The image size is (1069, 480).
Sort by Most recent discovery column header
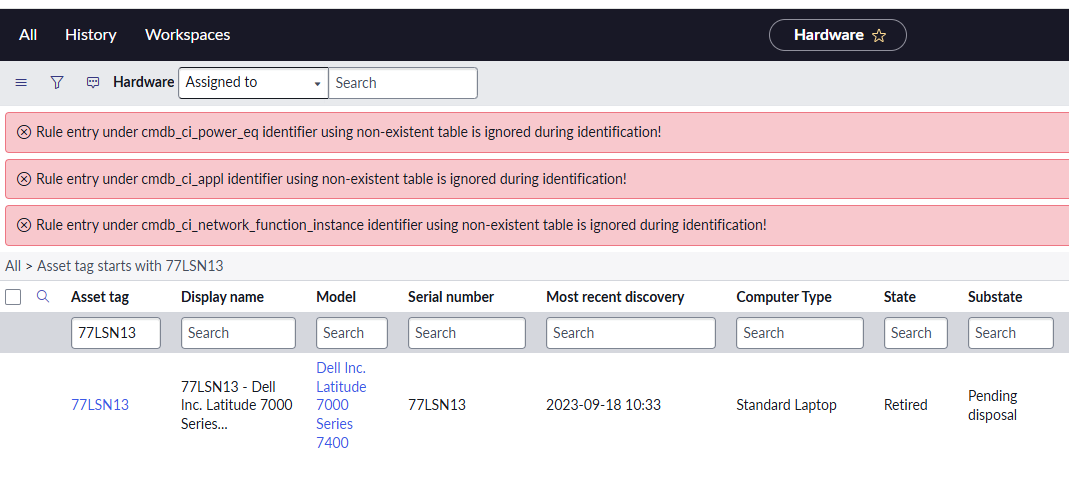tap(615, 297)
